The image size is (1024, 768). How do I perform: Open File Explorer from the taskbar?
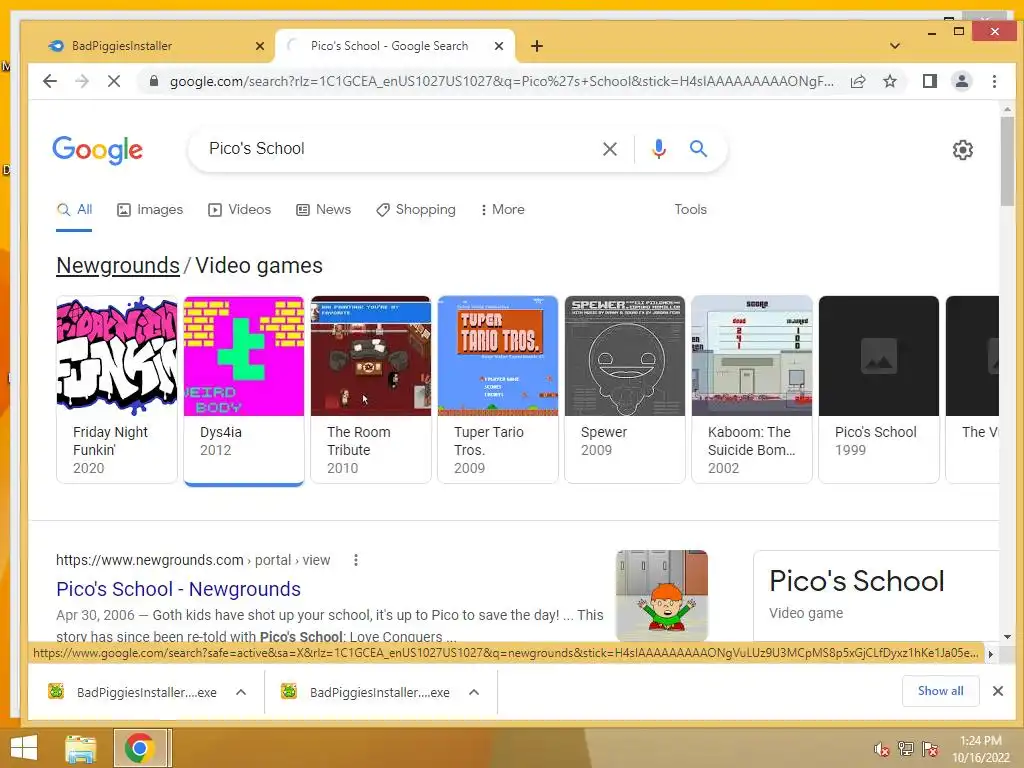[80, 748]
